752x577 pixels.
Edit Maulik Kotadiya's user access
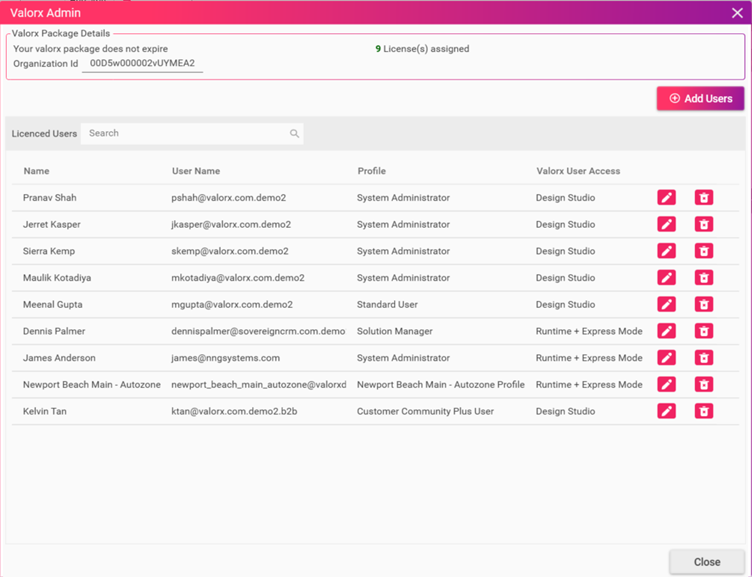click(x=666, y=278)
